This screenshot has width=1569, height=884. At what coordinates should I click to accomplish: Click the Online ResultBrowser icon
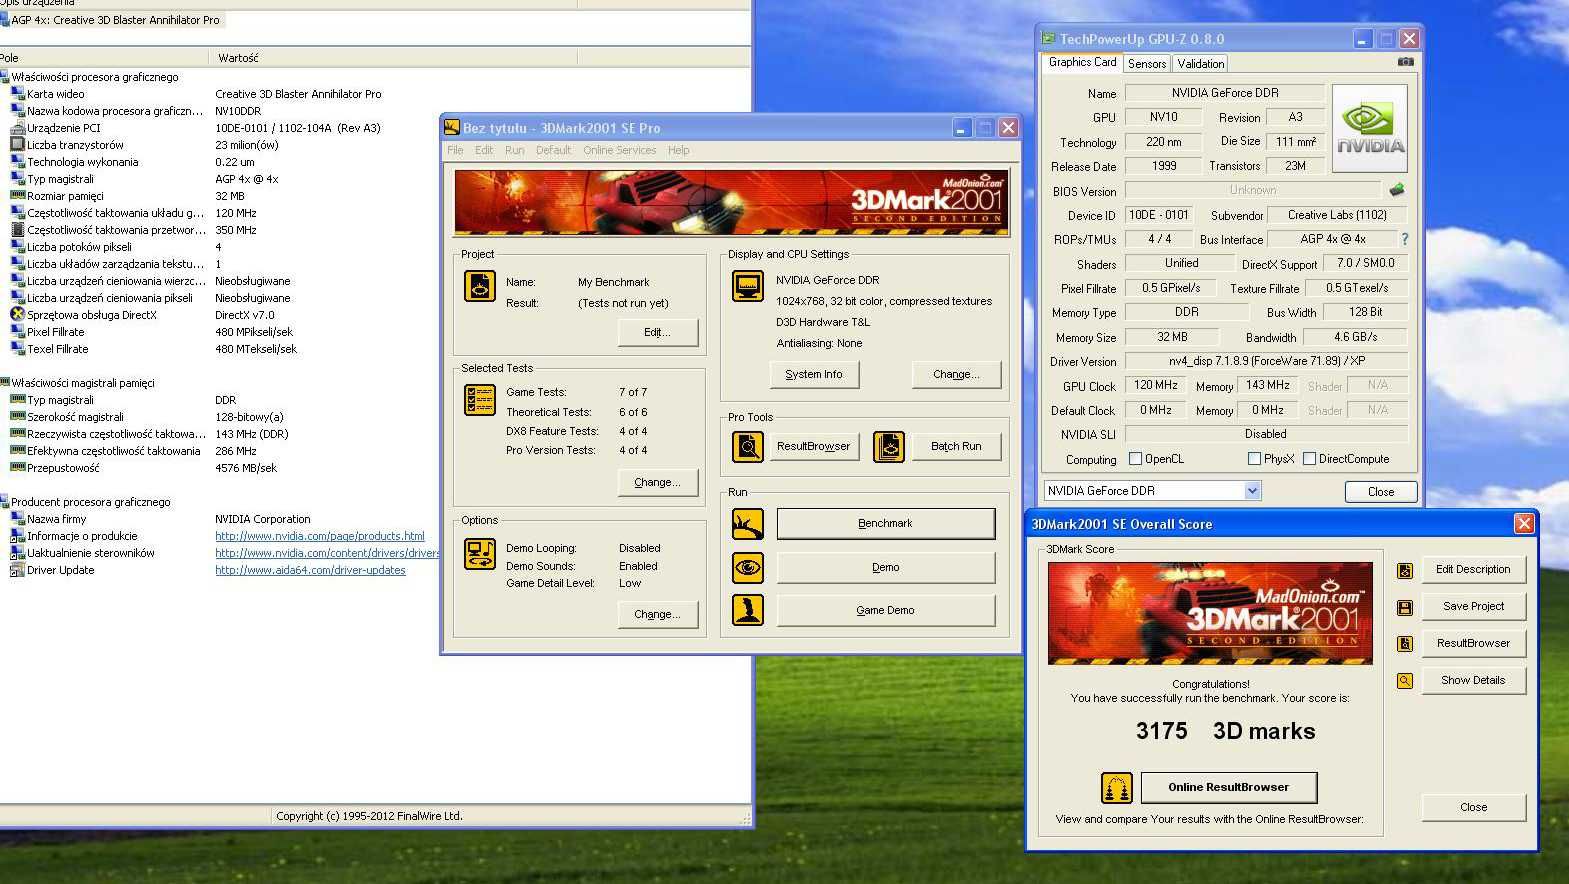[x=1116, y=788]
